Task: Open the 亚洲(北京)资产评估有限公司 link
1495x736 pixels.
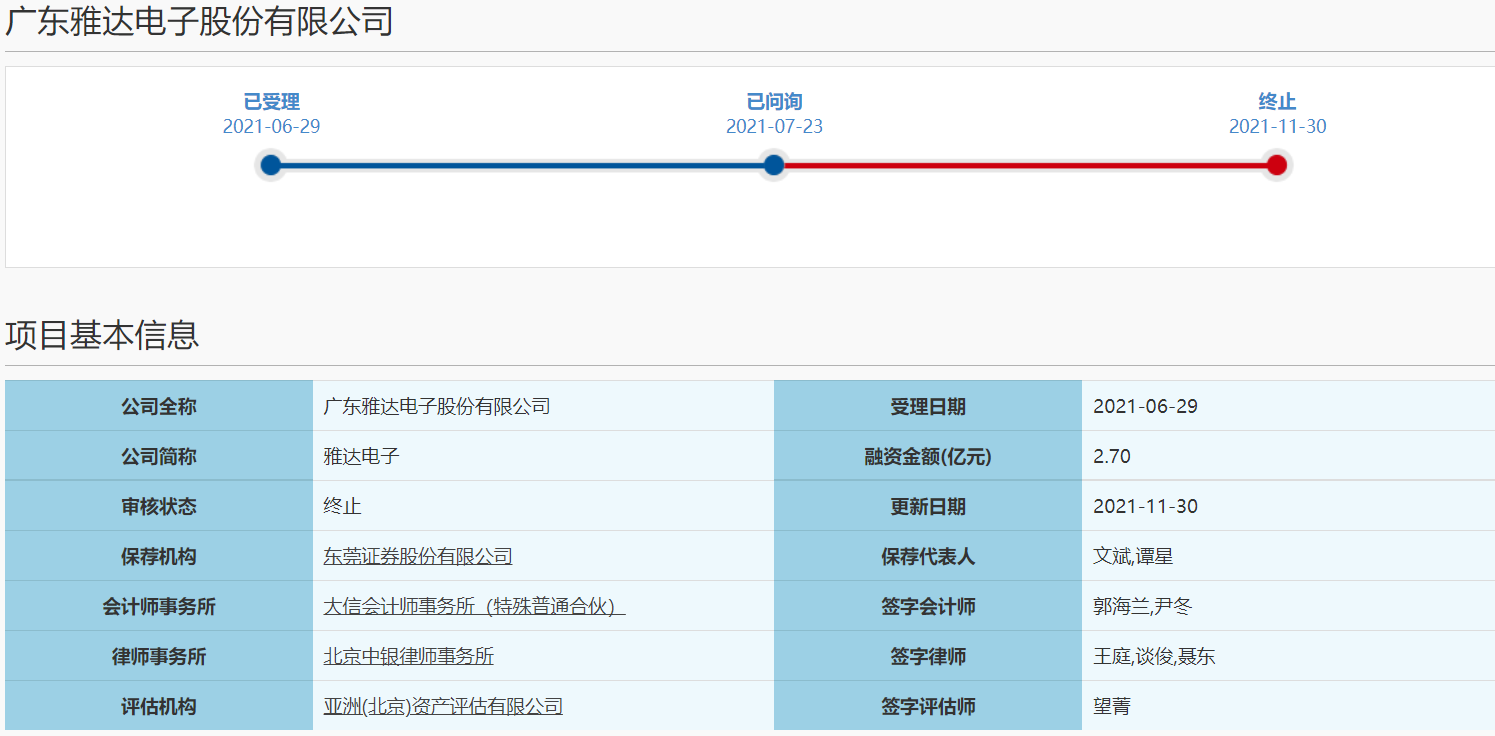Action: click(x=443, y=707)
